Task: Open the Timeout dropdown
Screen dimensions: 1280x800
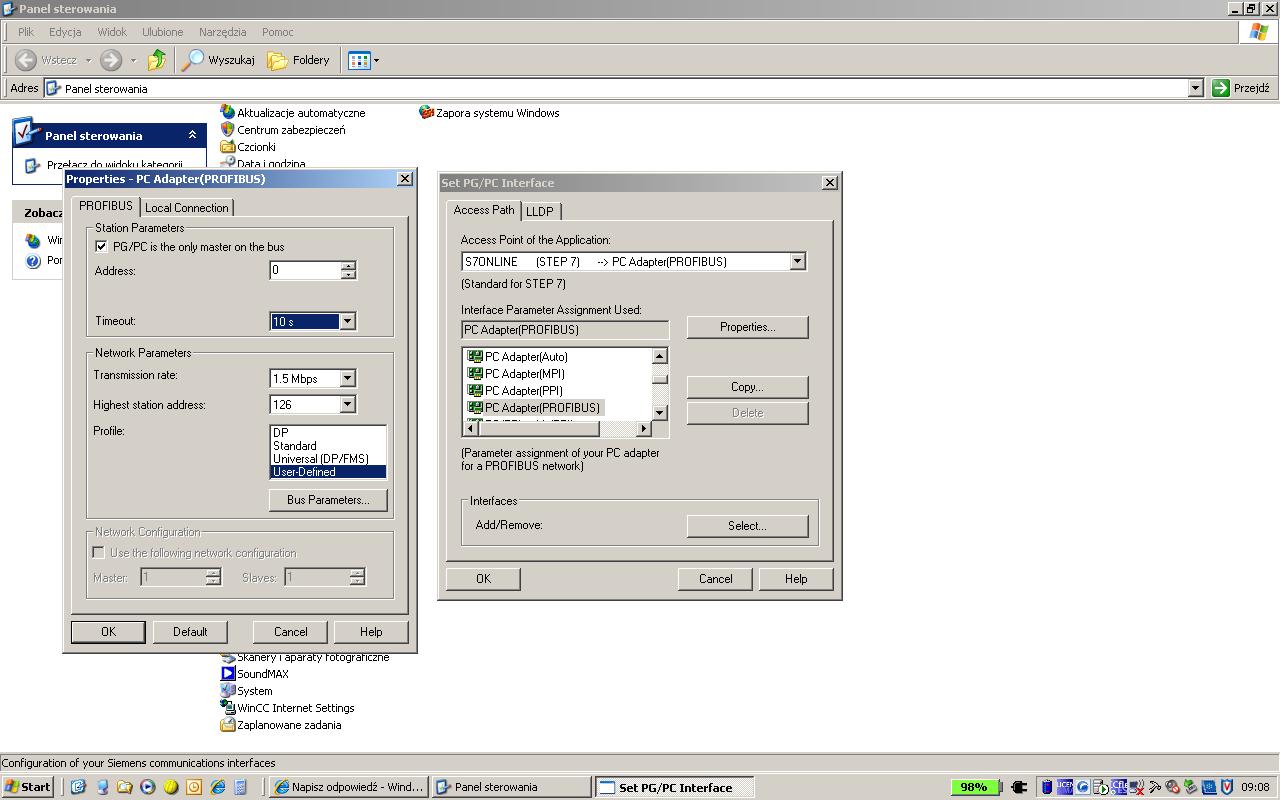Action: point(347,321)
